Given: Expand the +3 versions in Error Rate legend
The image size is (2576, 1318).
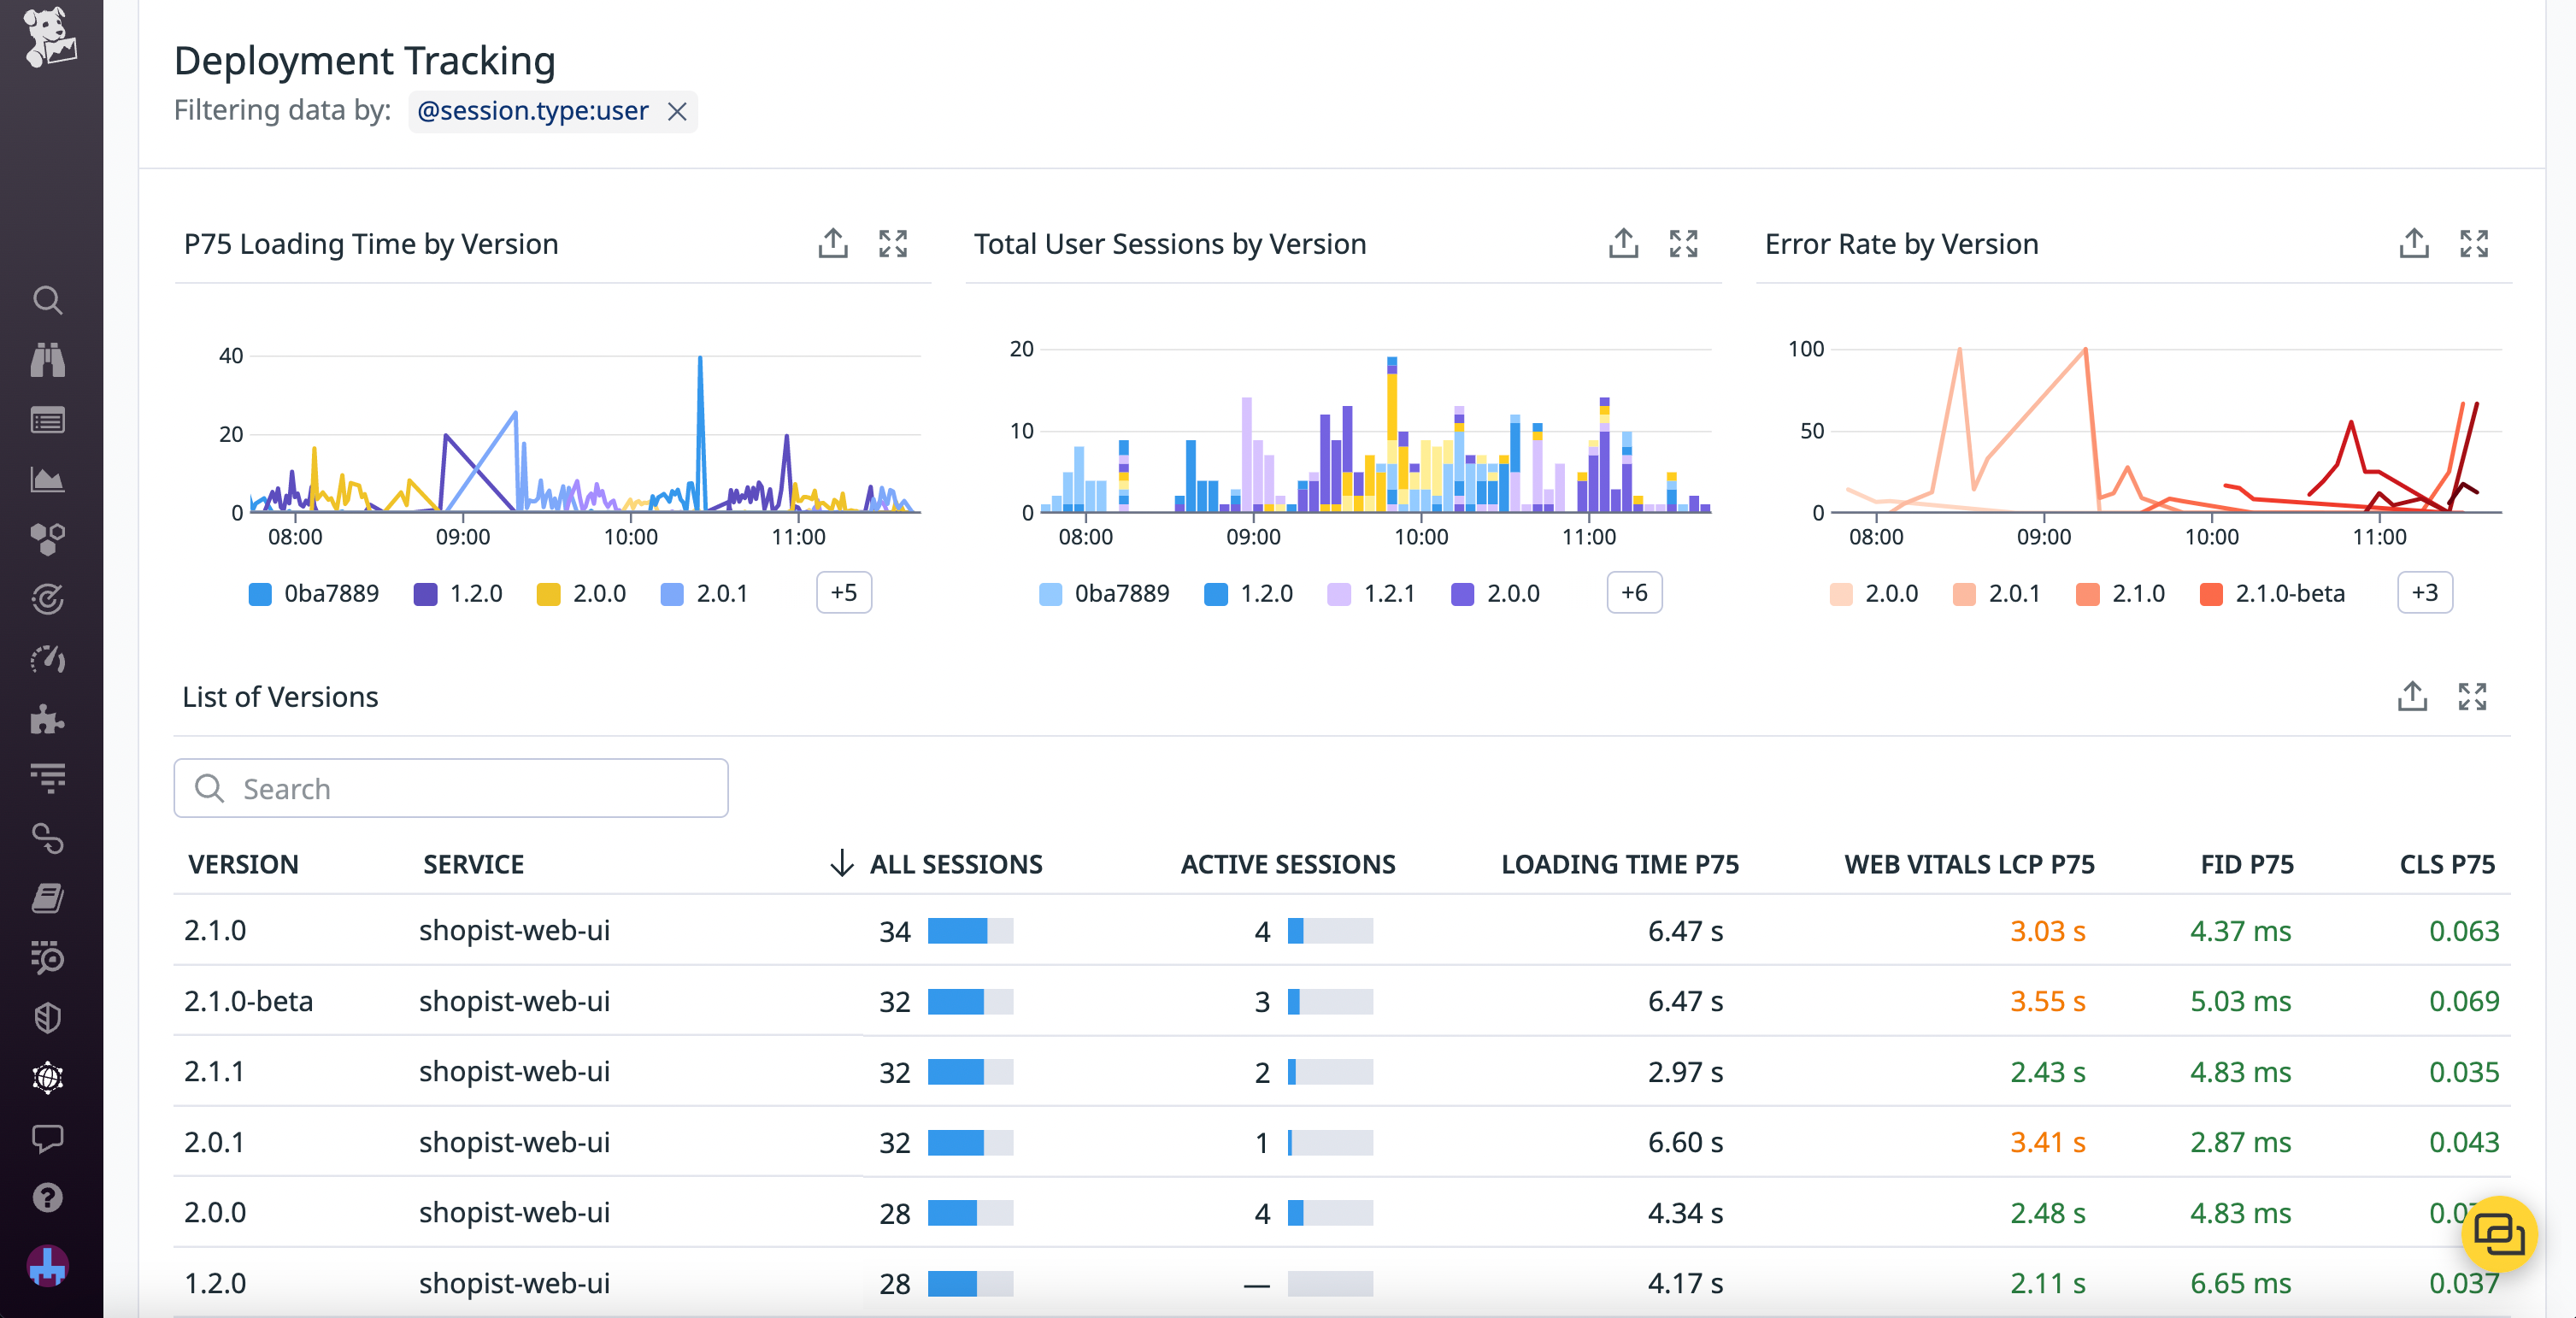Looking at the screenshot, I should (x=2424, y=592).
